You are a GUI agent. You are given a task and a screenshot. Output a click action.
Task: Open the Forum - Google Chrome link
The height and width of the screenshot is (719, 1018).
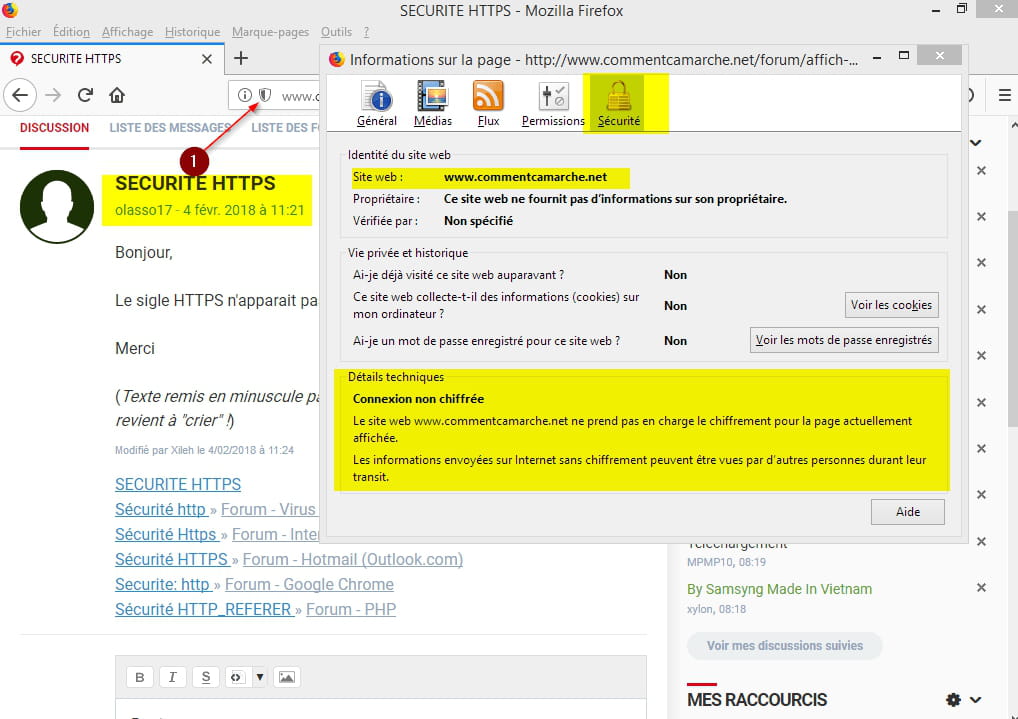(309, 585)
